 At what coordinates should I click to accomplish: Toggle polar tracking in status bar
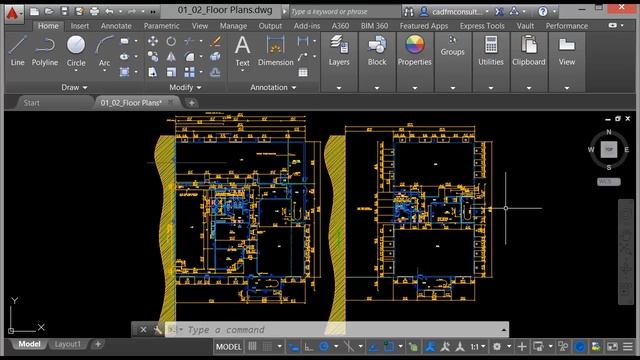click(x=324, y=347)
